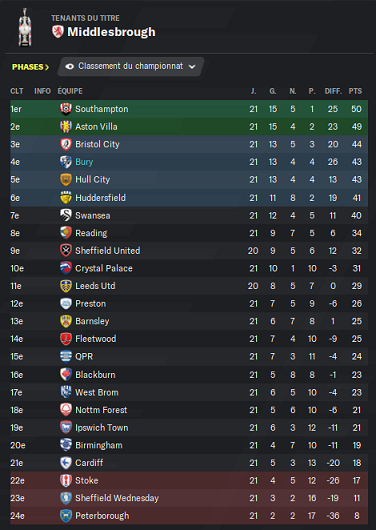Open the Bury team link
Viewport: 376px width, 530px height.
[x=84, y=162]
